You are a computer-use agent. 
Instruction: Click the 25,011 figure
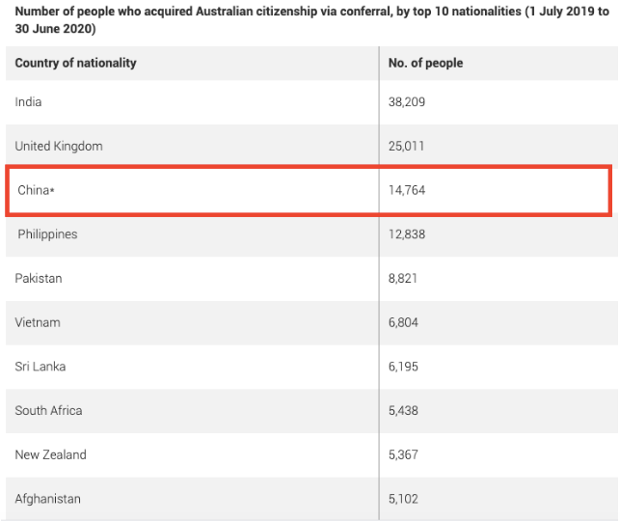click(407, 146)
